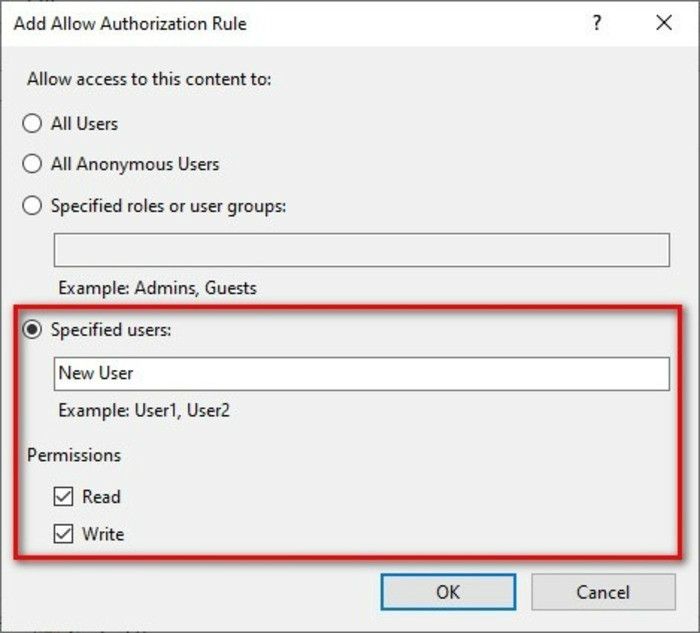This screenshot has height=633, width=700.
Task: Choose the All Anonymous Users option
Action: [x=33, y=164]
